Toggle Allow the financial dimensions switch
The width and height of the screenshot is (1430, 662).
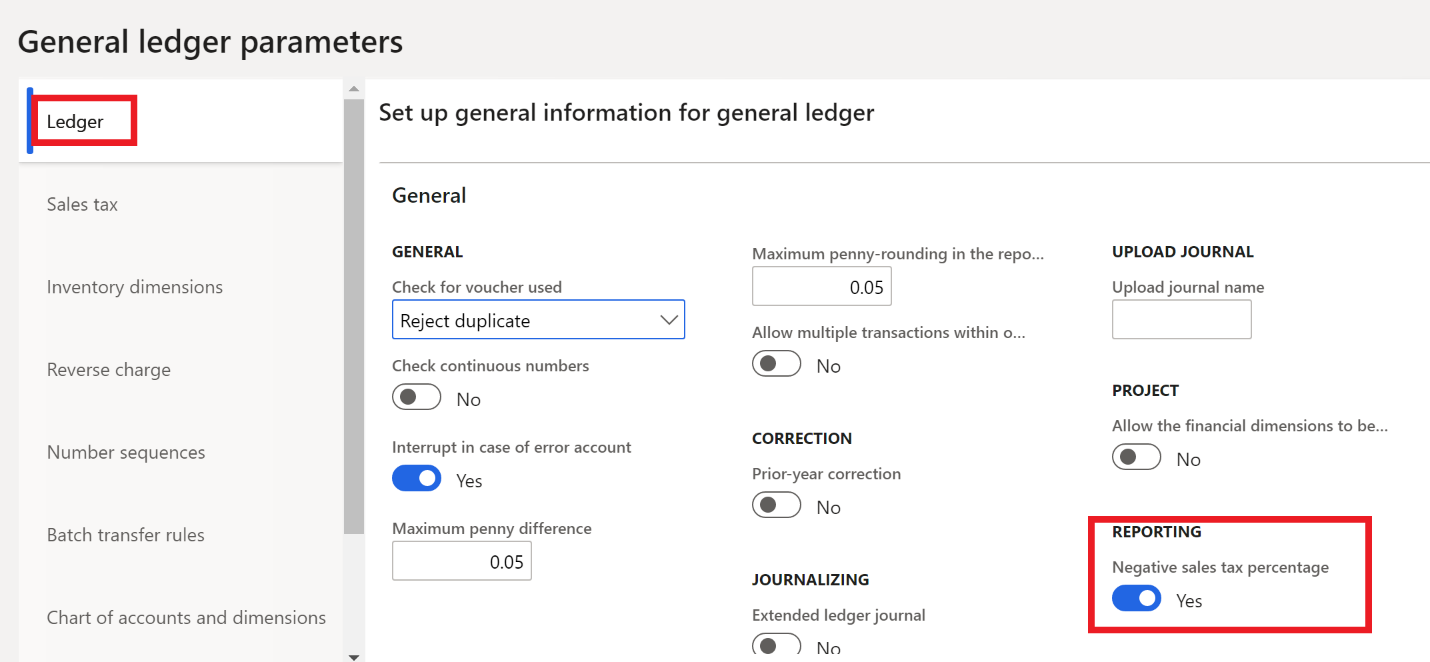1137,458
